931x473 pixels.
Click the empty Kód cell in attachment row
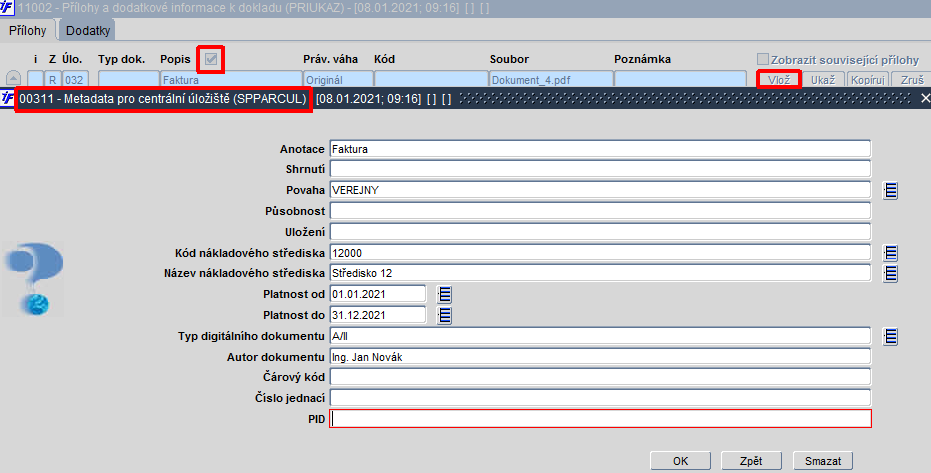[431, 80]
